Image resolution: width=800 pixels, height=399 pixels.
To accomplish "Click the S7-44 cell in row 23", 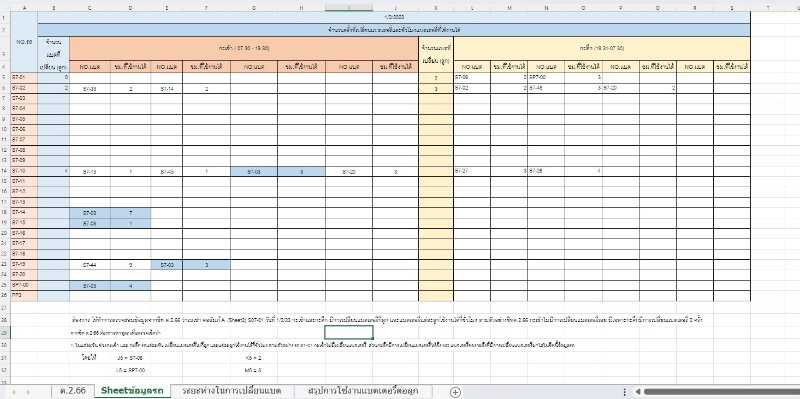I will (x=90, y=265).
